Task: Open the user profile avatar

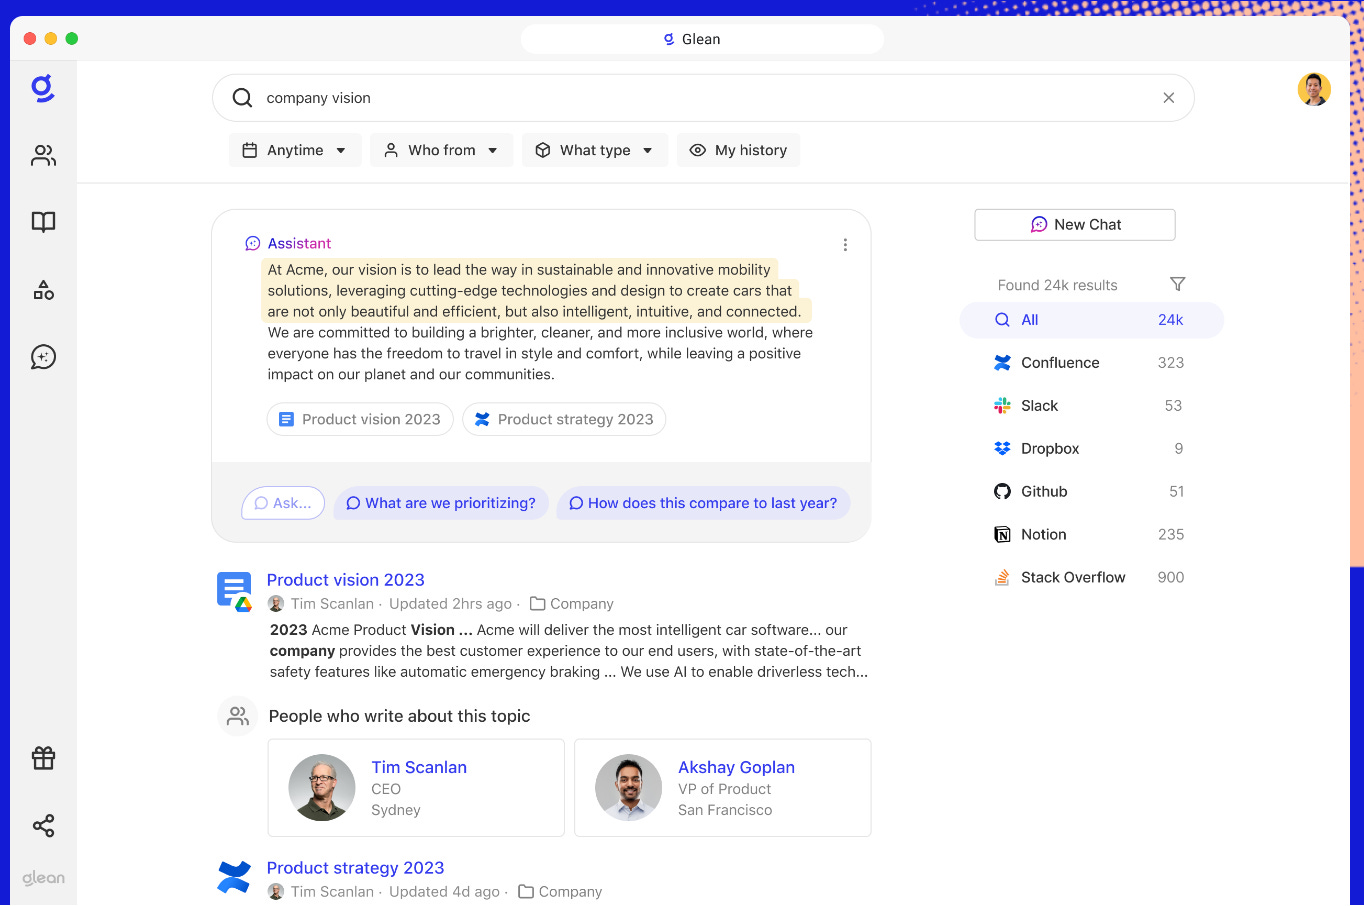Action: pos(1314,89)
